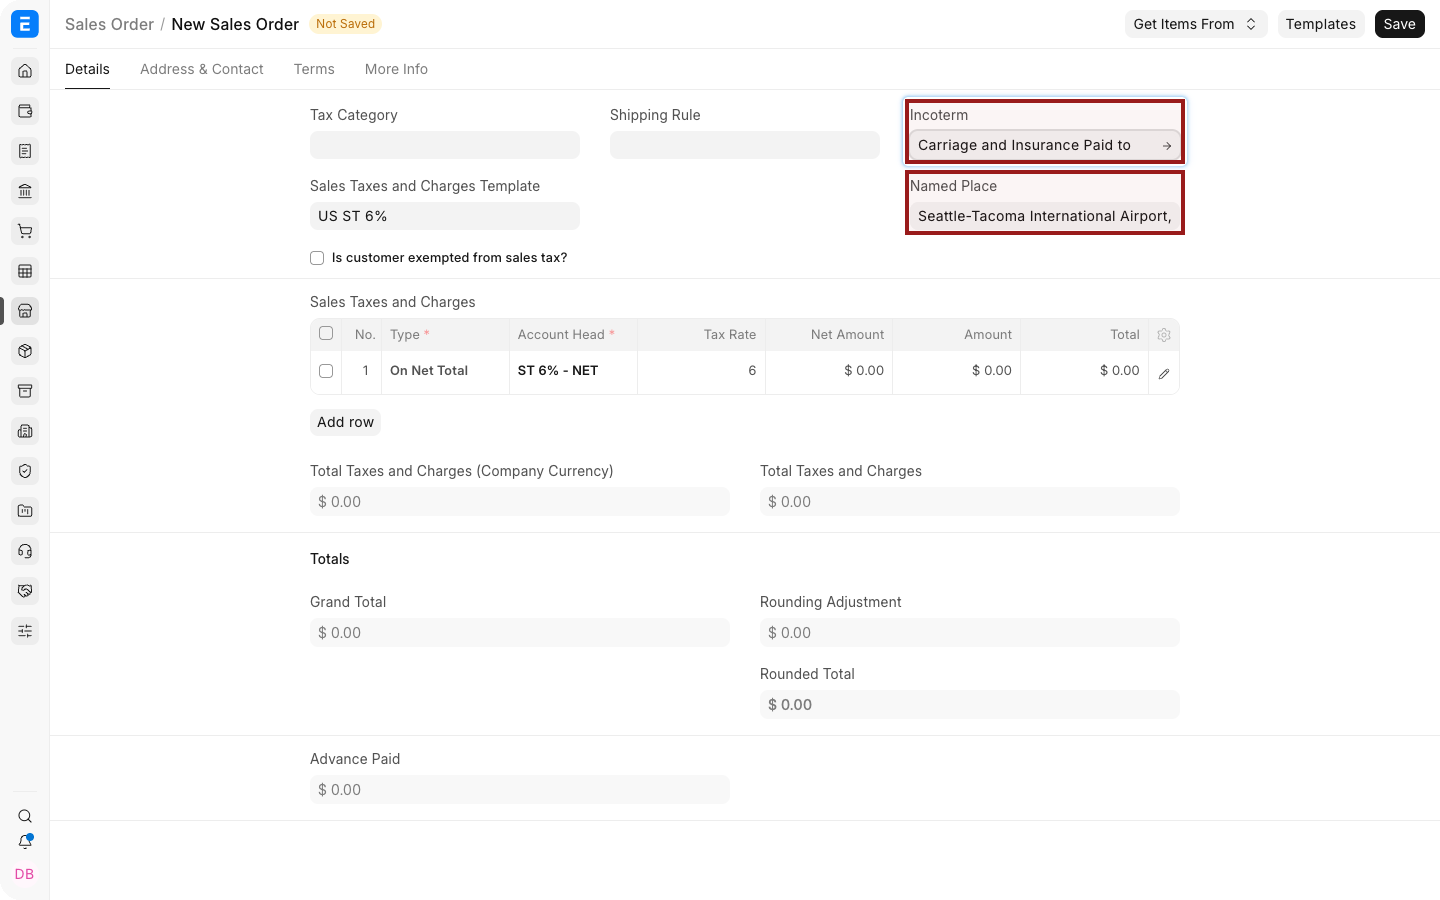Open the receipt document icon in sidebar
This screenshot has width=1440, height=900.
tap(25, 151)
